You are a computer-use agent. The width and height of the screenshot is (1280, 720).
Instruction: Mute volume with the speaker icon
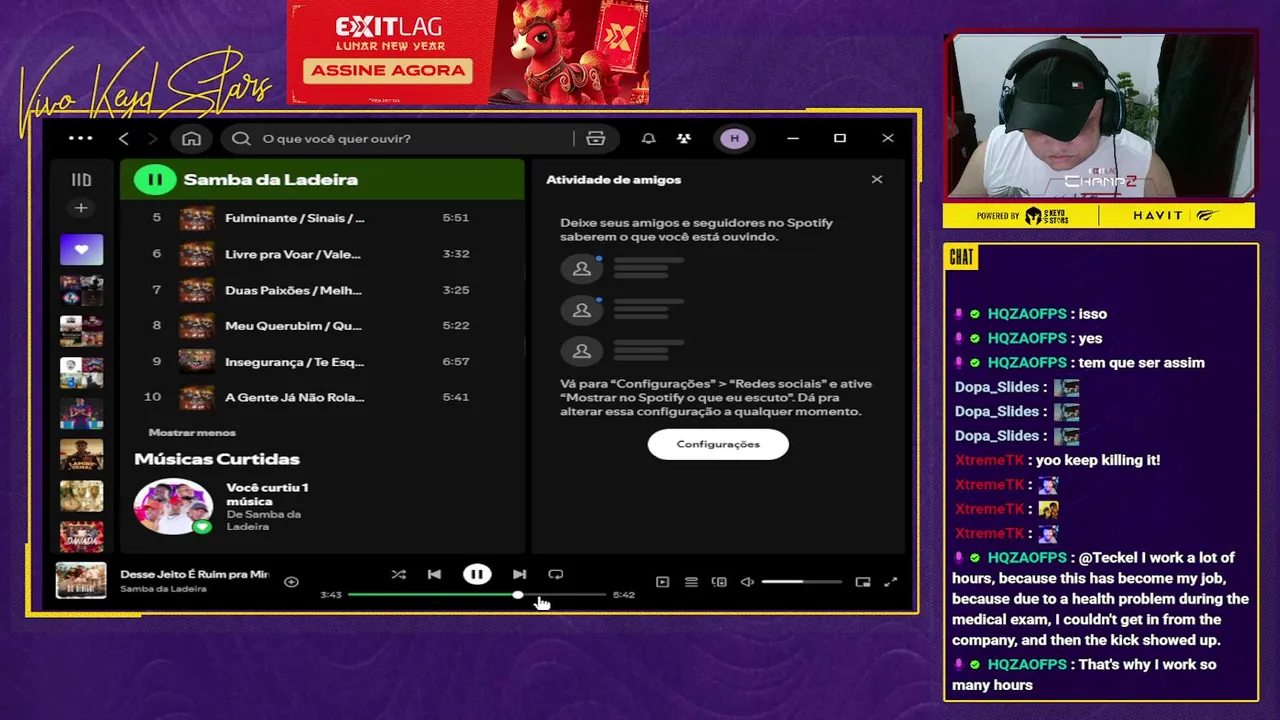click(x=747, y=582)
